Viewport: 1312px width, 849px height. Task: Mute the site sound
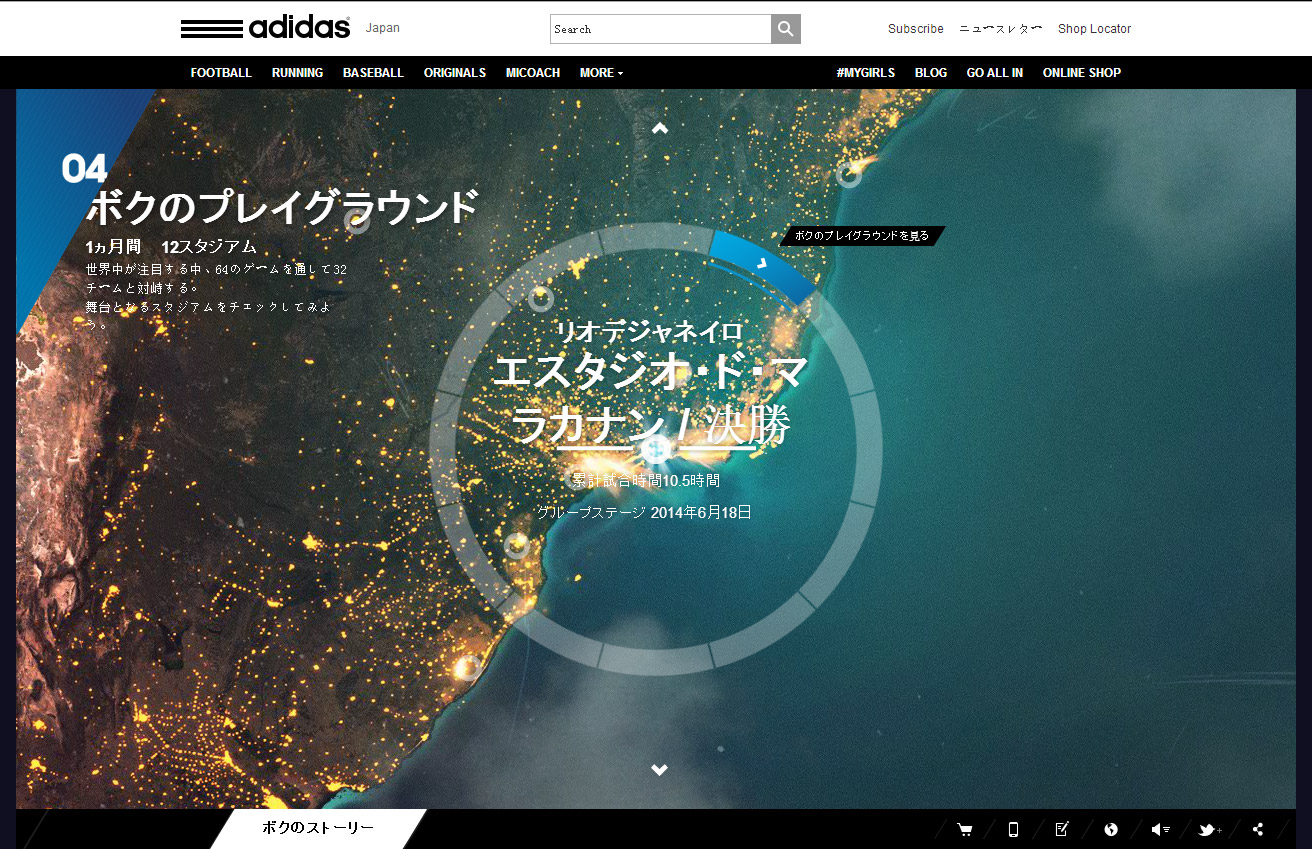click(x=1160, y=829)
